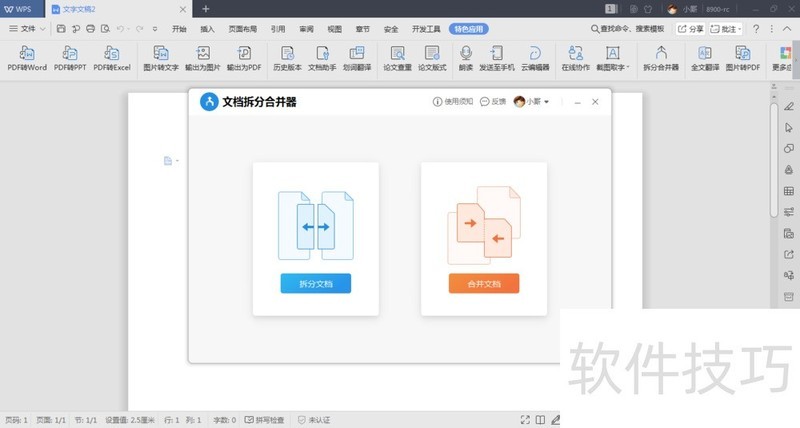Click the blue 拆分文档 button
Screen dimensions: 800x428
(316, 284)
